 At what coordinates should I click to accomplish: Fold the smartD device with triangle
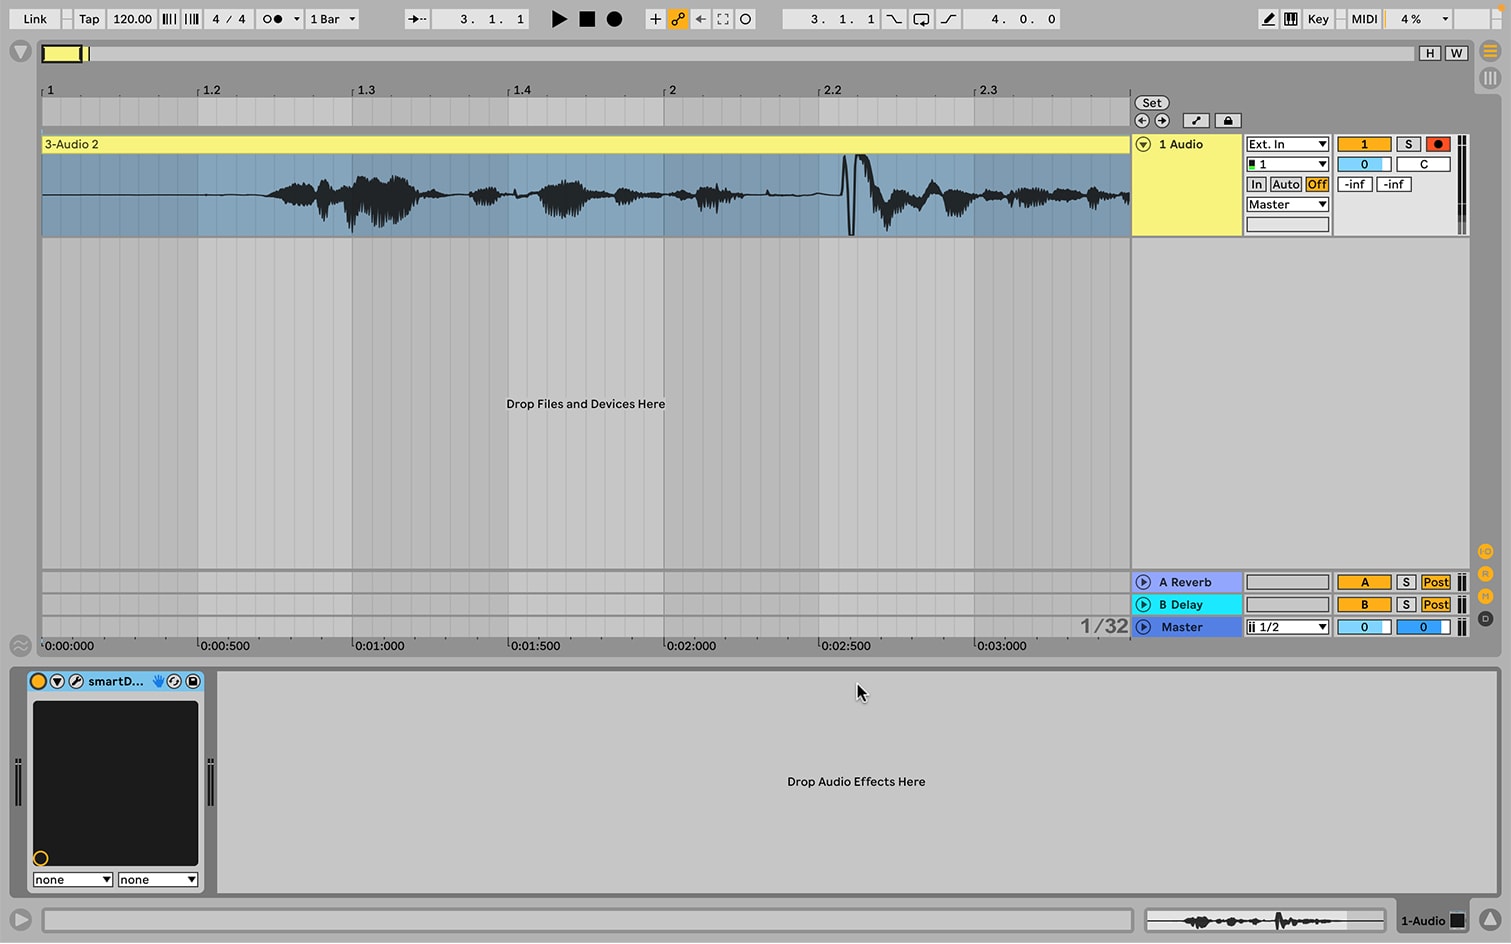tap(57, 681)
